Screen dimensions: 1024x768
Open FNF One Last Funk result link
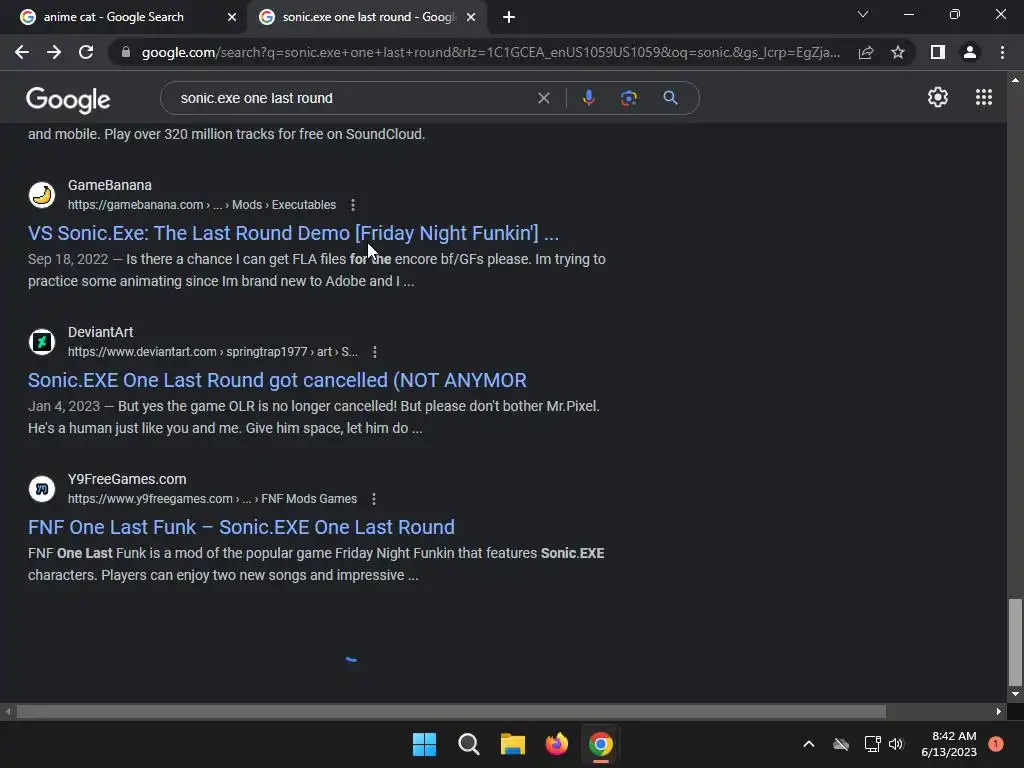click(x=241, y=527)
